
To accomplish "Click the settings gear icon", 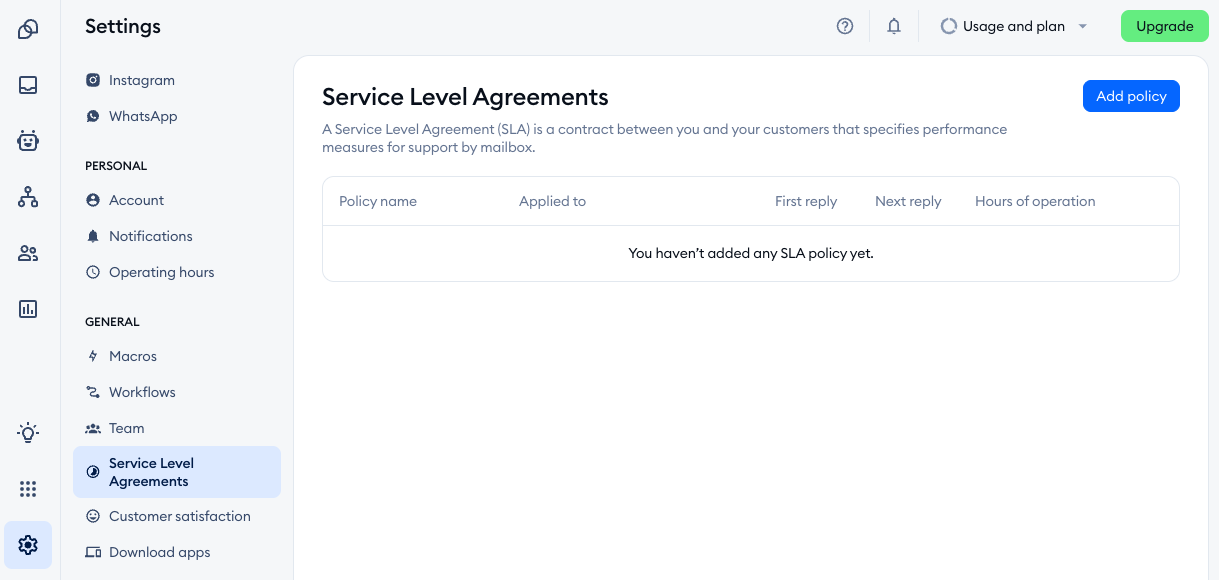I will pyautogui.click(x=28, y=545).
